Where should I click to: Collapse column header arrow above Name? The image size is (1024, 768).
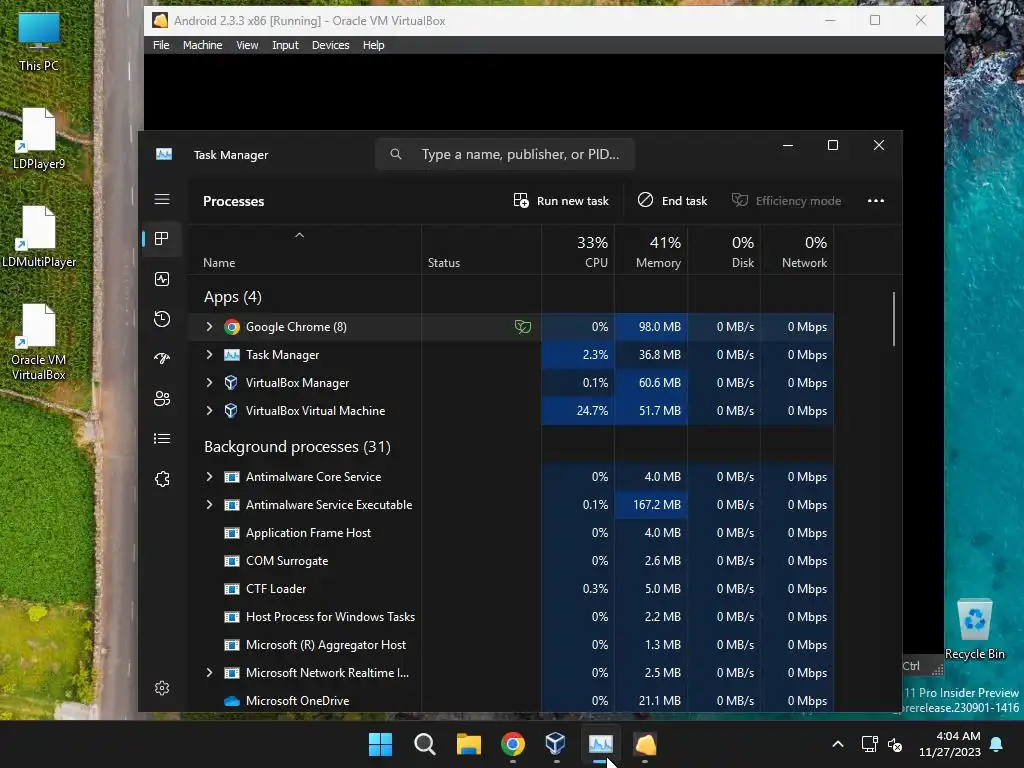[x=299, y=235]
